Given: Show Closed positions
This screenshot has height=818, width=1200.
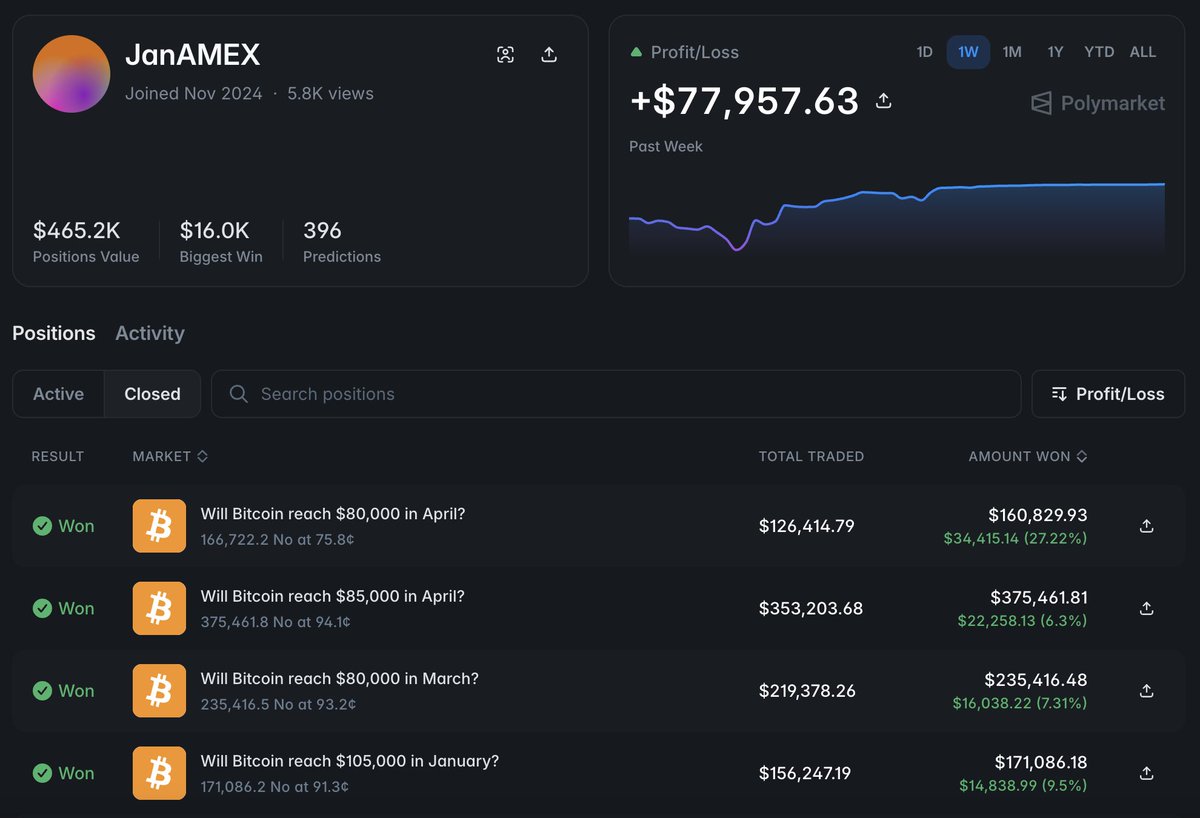Looking at the screenshot, I should [152, 394].
